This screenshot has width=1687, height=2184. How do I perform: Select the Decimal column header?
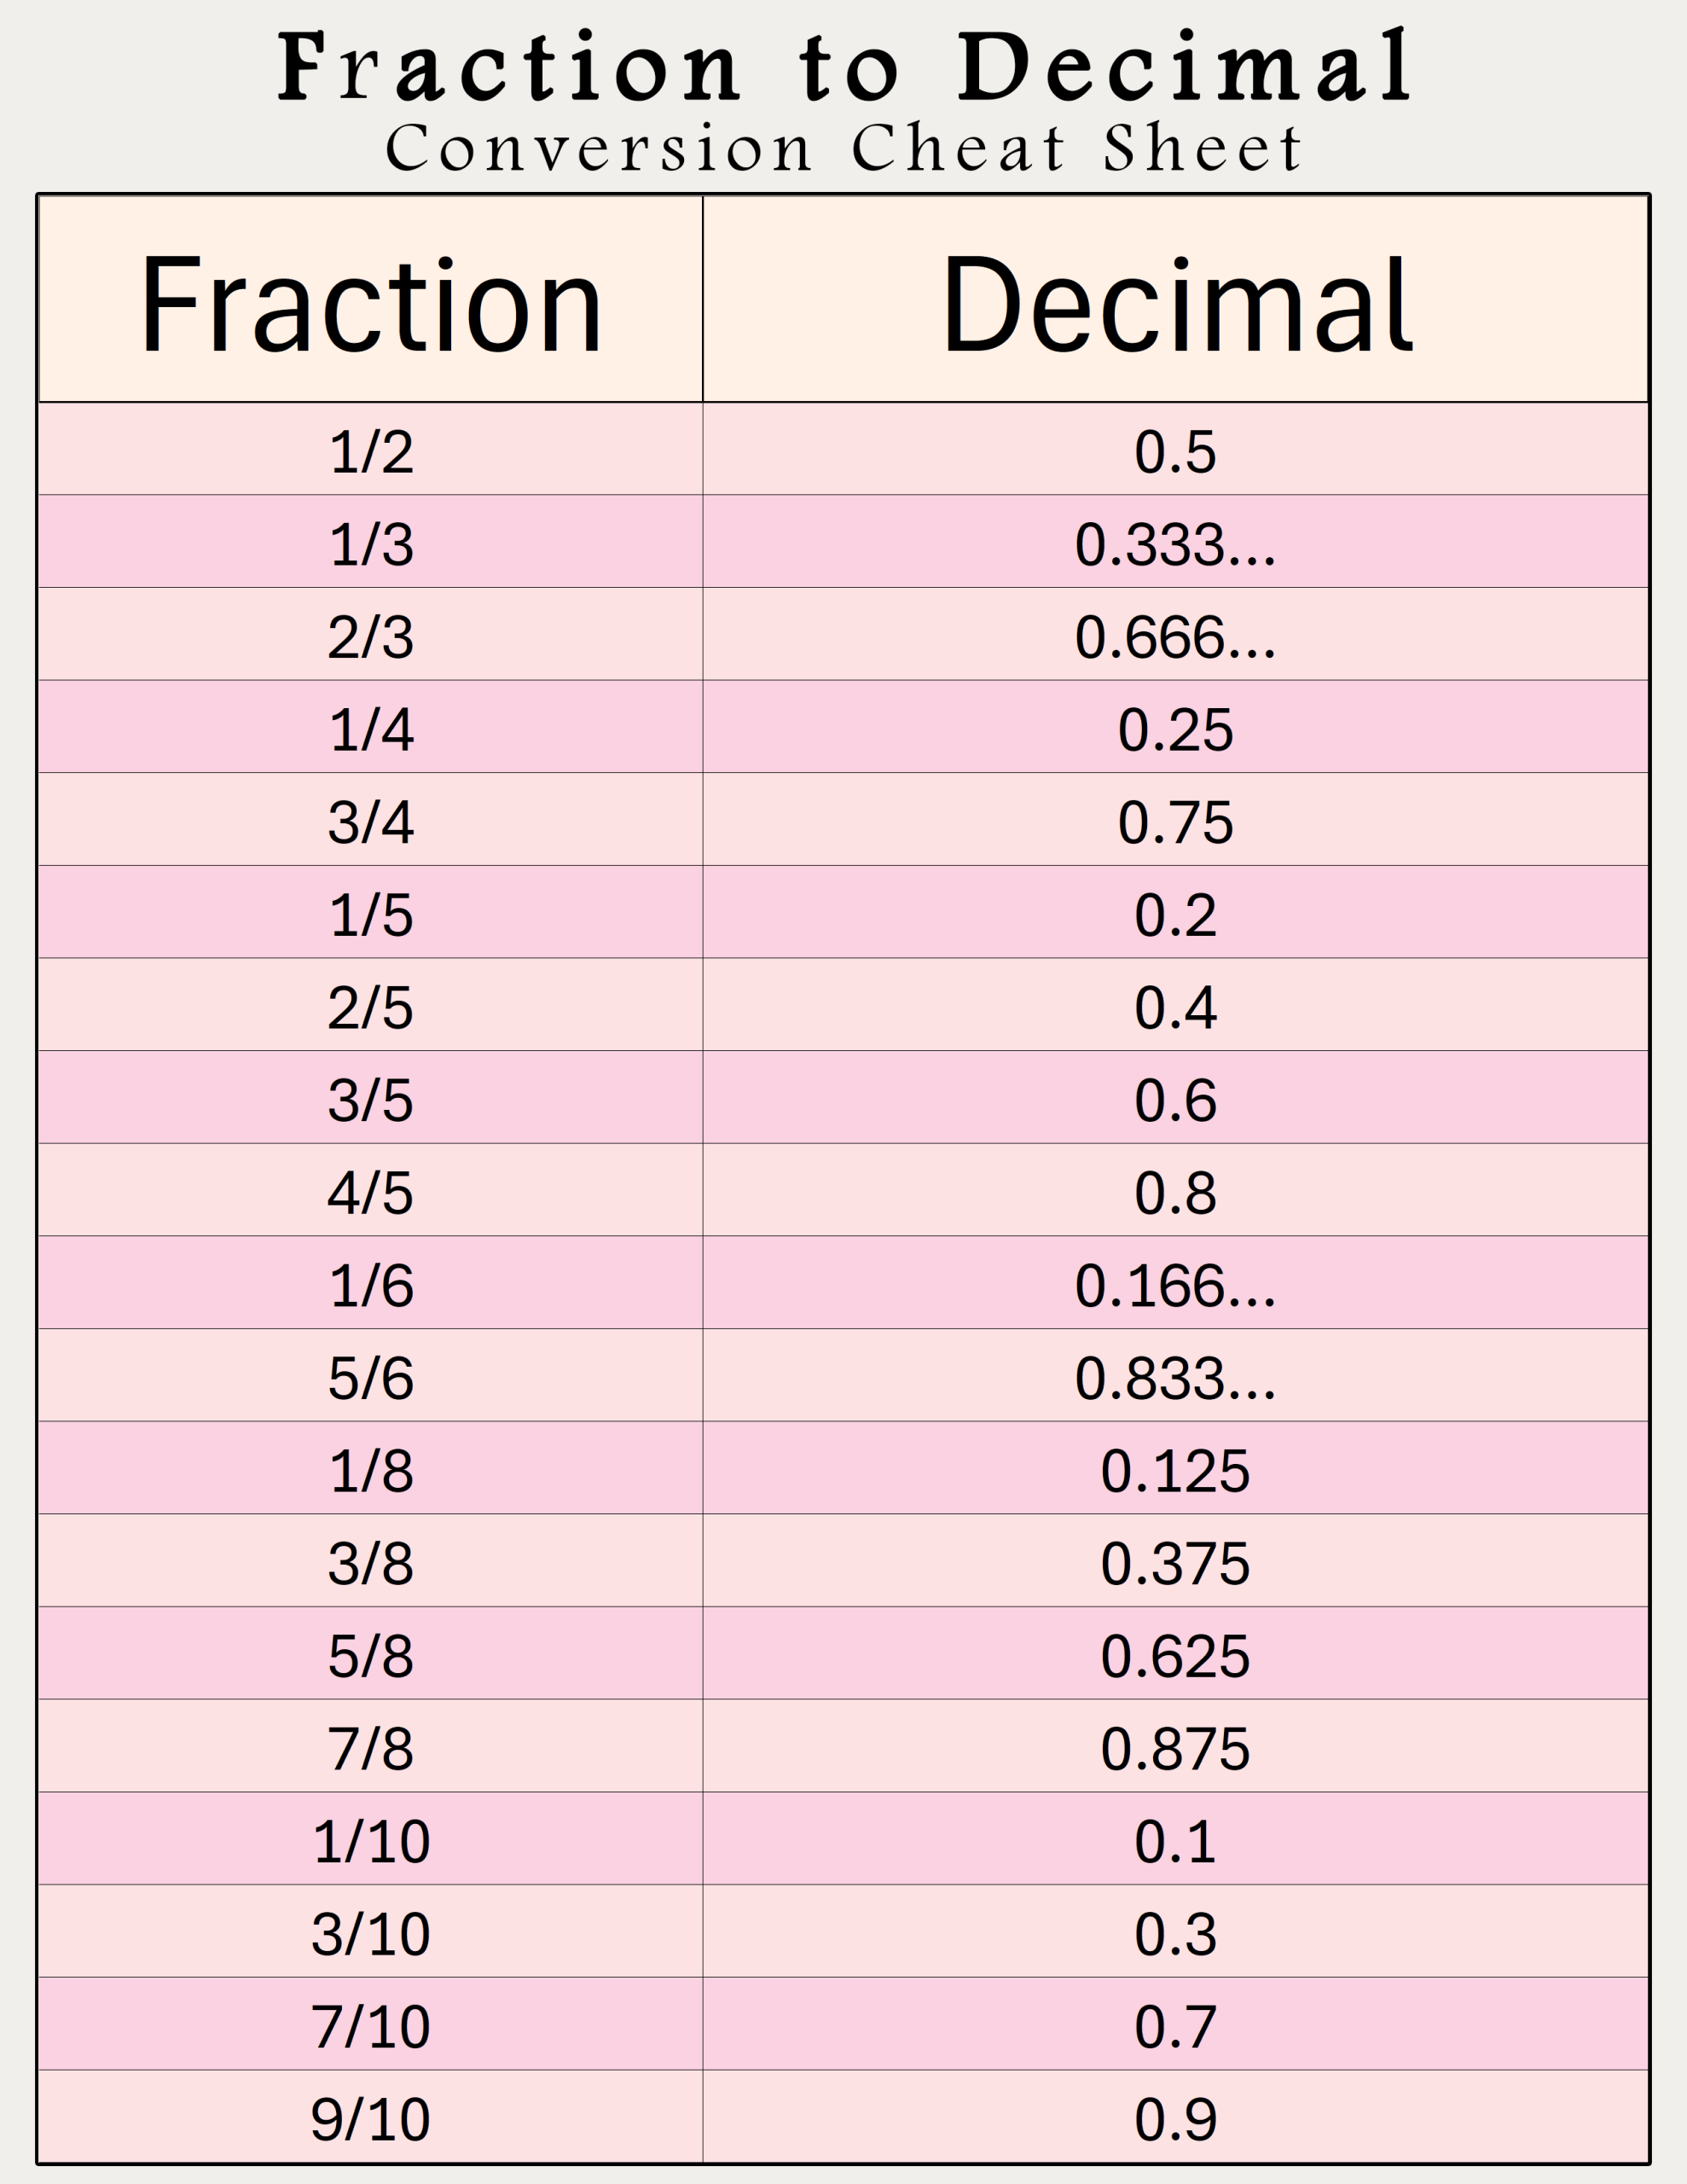pyautogui.click(x=1176, y=304)
